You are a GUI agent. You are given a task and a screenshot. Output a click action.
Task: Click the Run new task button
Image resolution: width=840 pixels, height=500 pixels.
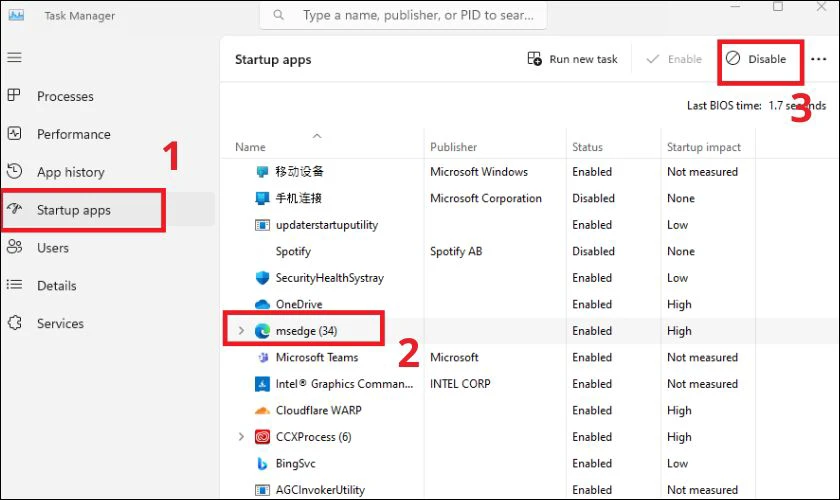coord(573,59)
